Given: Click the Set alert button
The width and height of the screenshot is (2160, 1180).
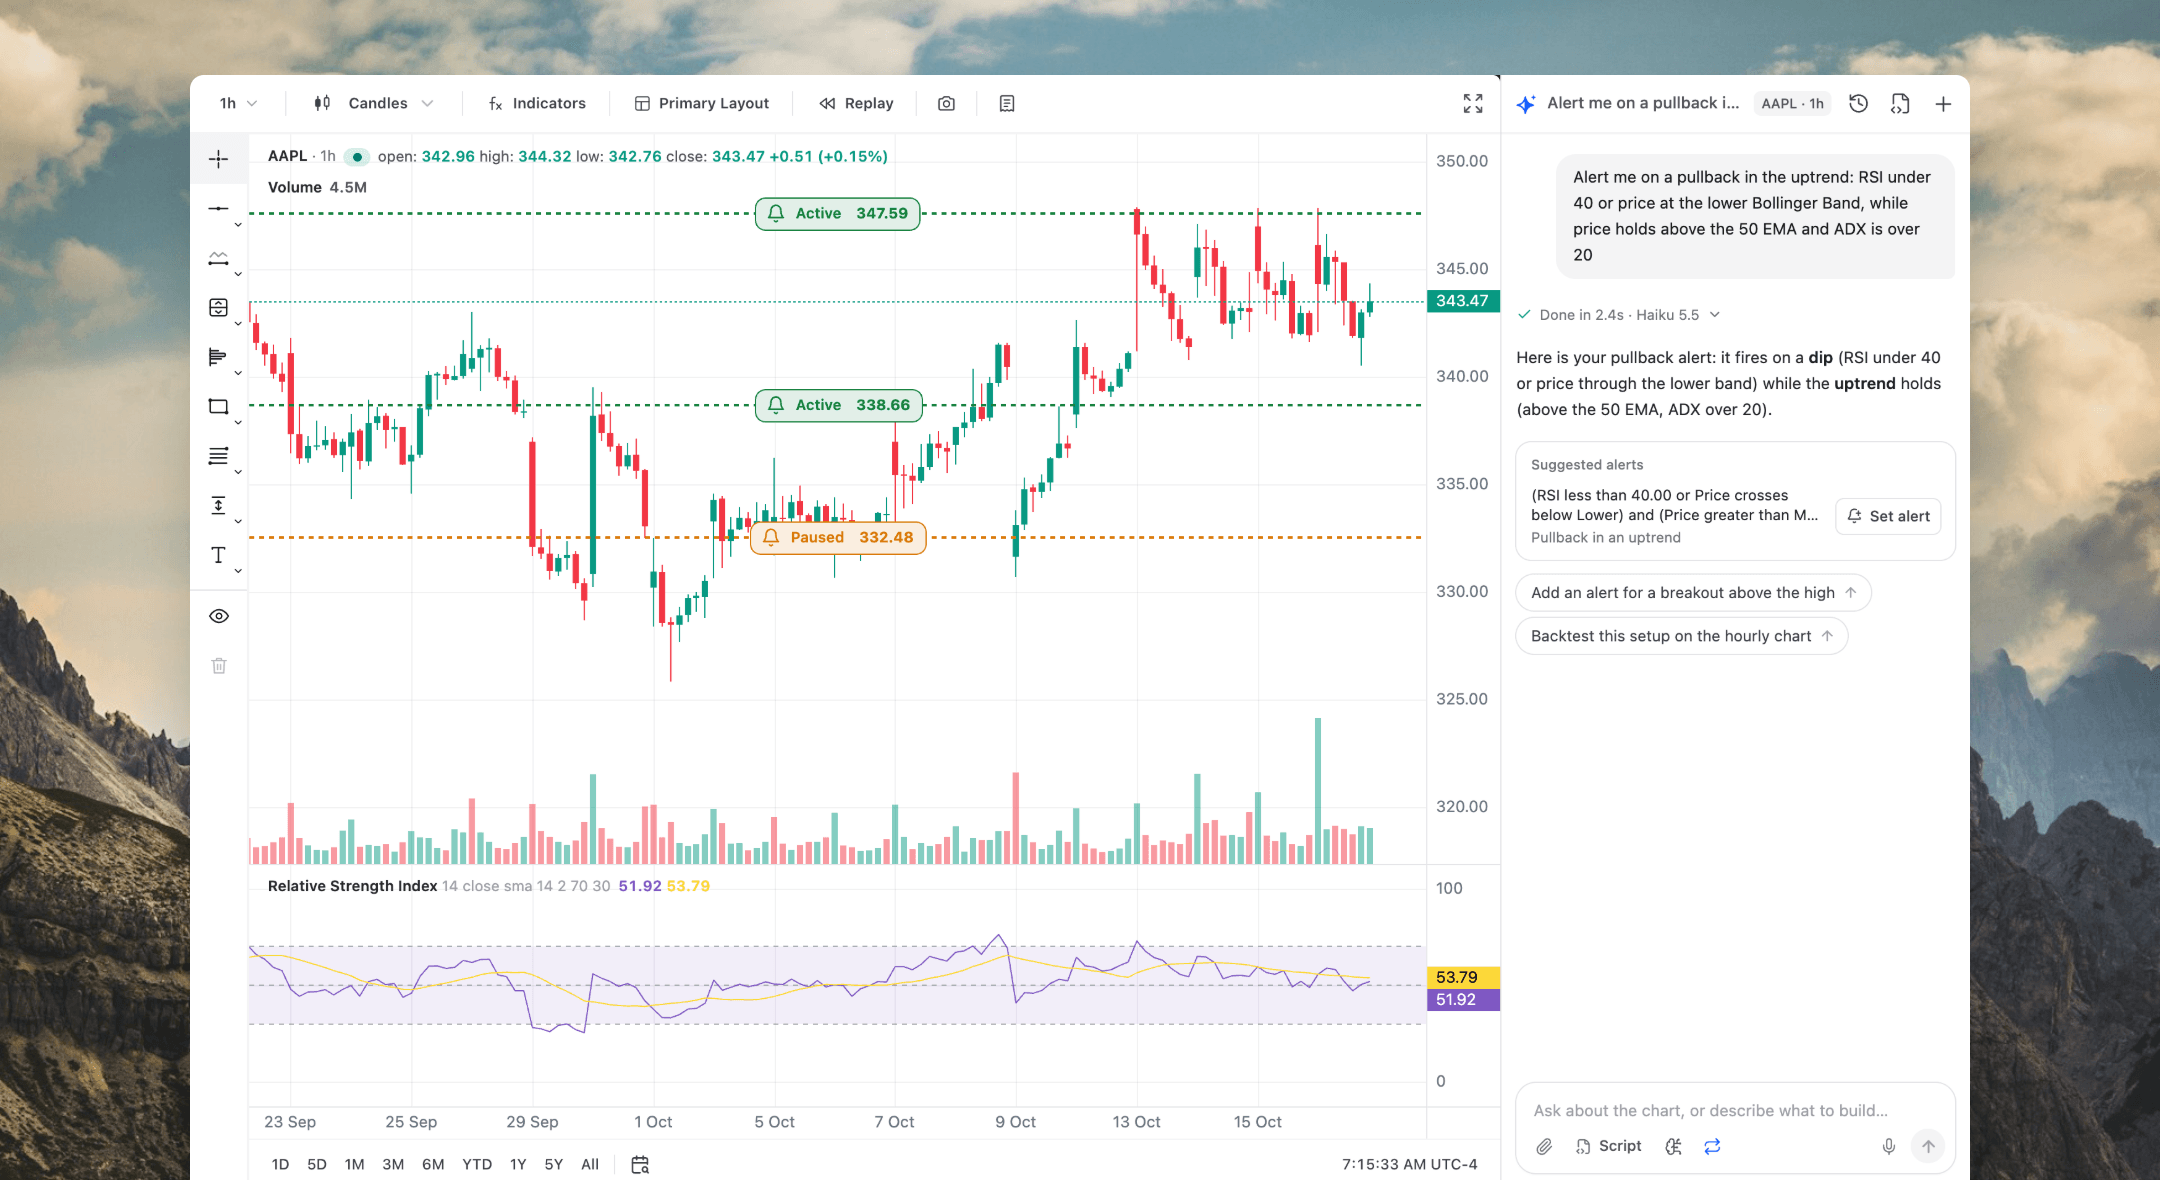Looking at the screenshot, I should (x=1888, y=516).
